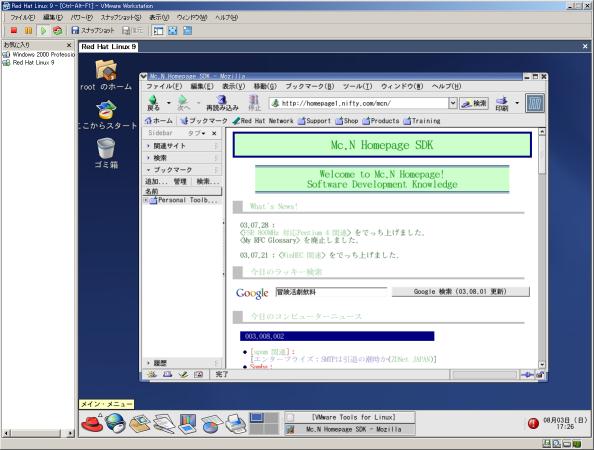Click the red VMware power off button
The height and width of the screenshot is (450, 594).
(x=14, y=30)
